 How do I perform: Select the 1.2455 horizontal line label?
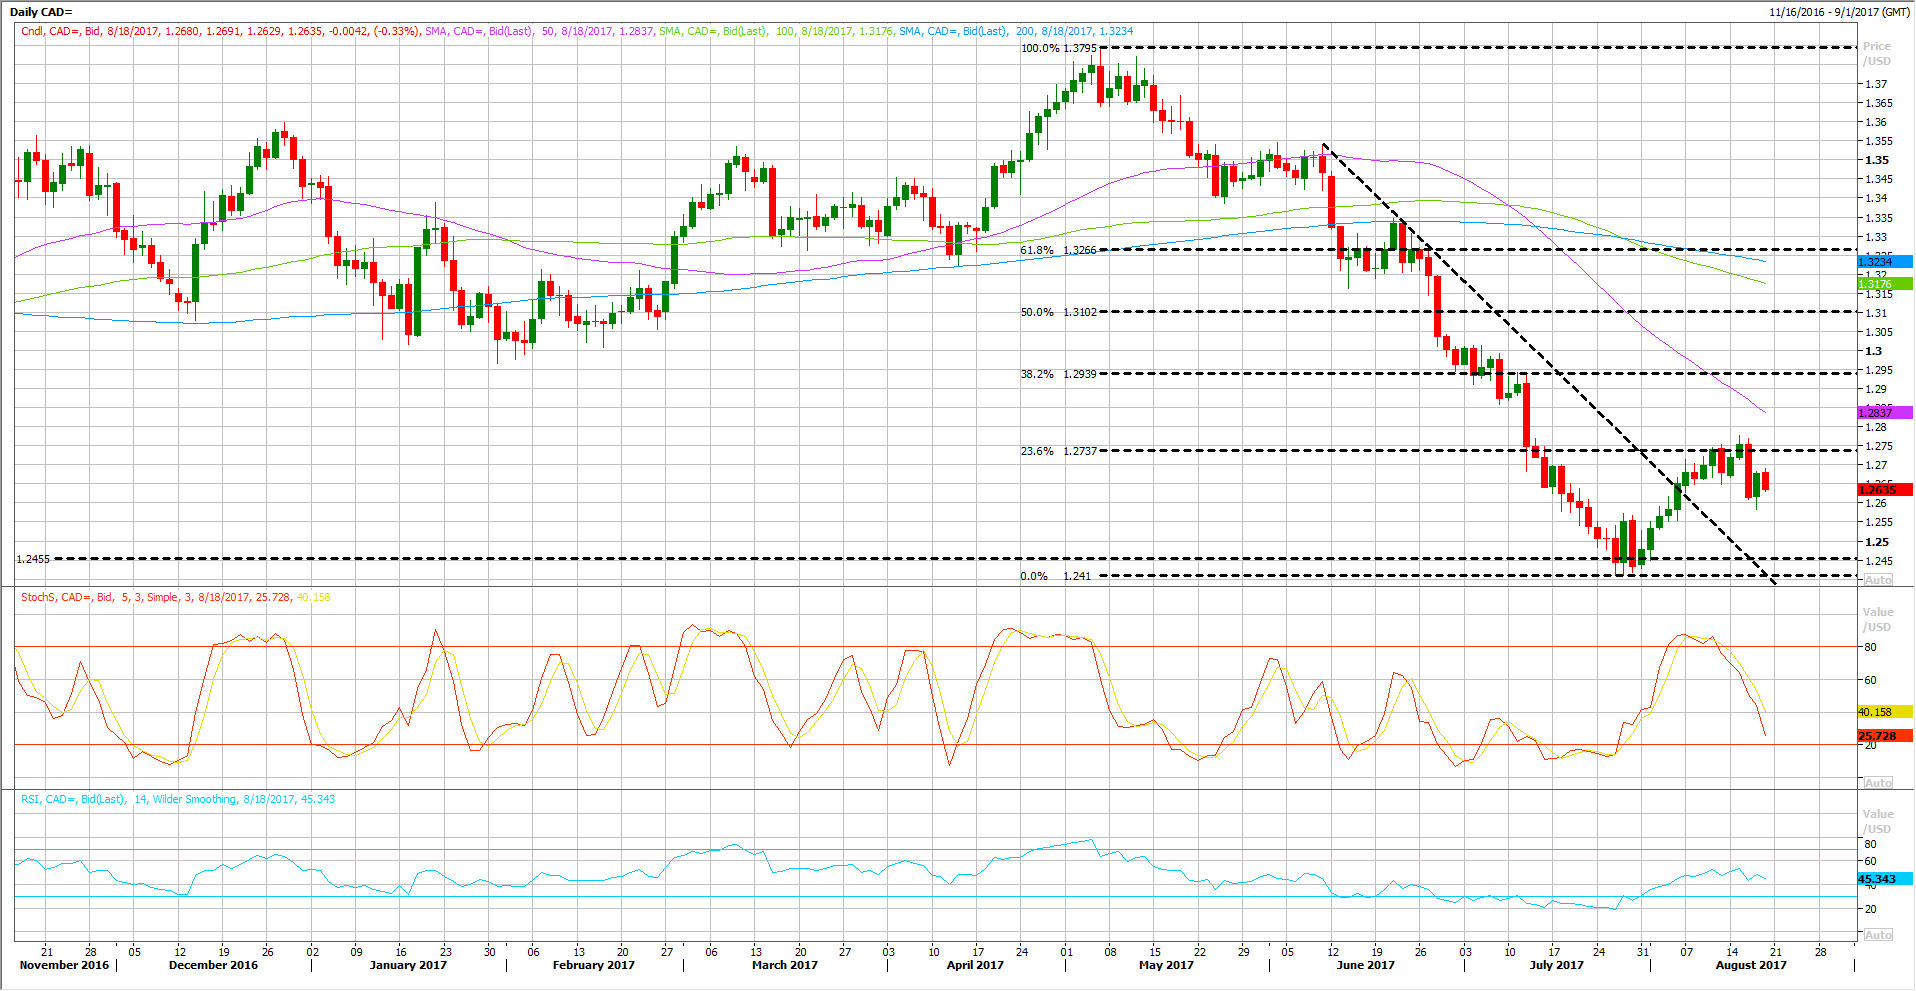point(33,559)
